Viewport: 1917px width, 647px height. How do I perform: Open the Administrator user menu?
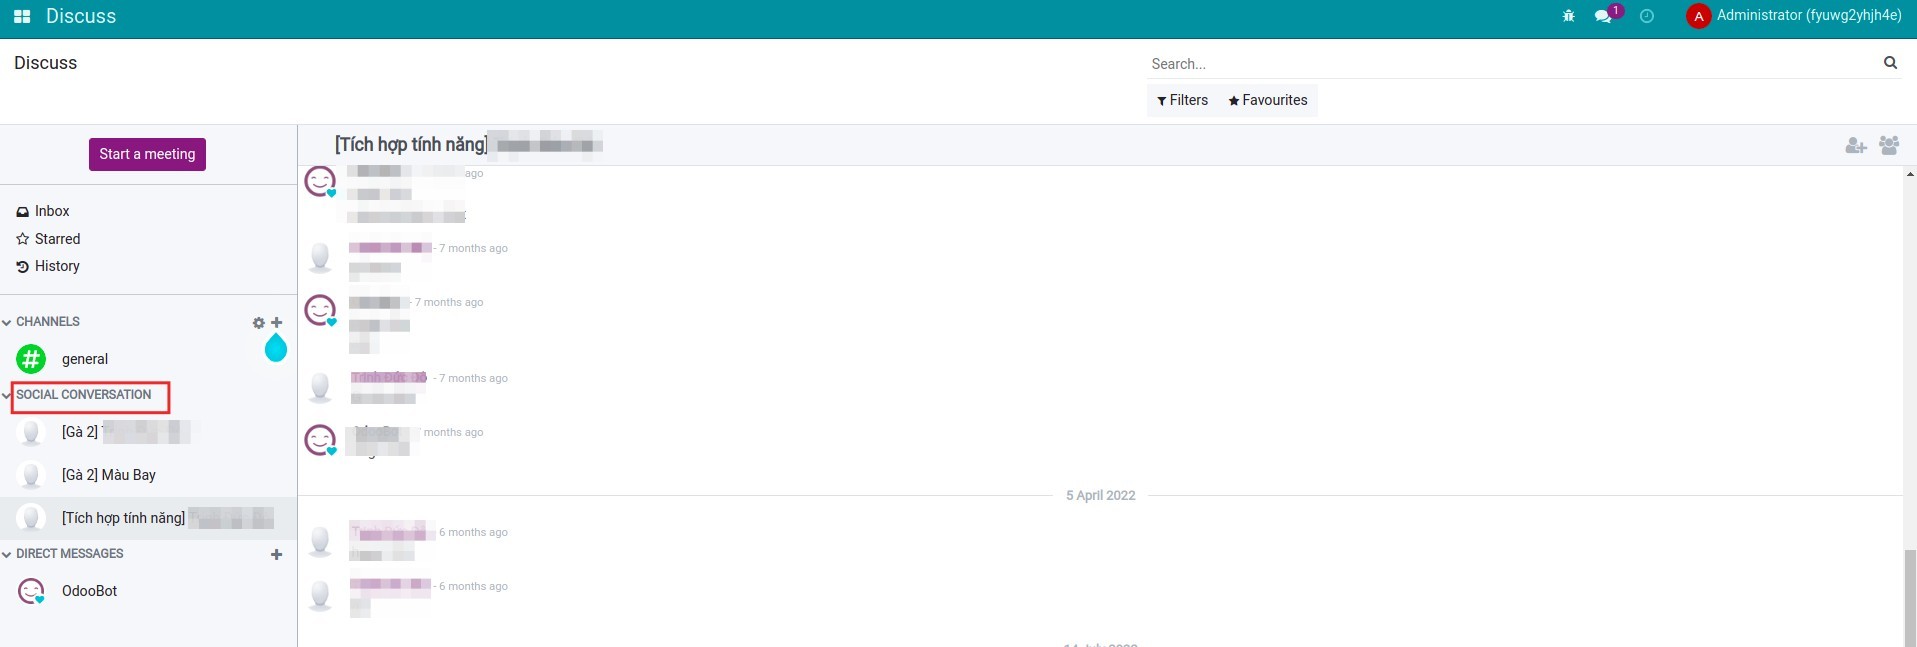click(1794, 16)
